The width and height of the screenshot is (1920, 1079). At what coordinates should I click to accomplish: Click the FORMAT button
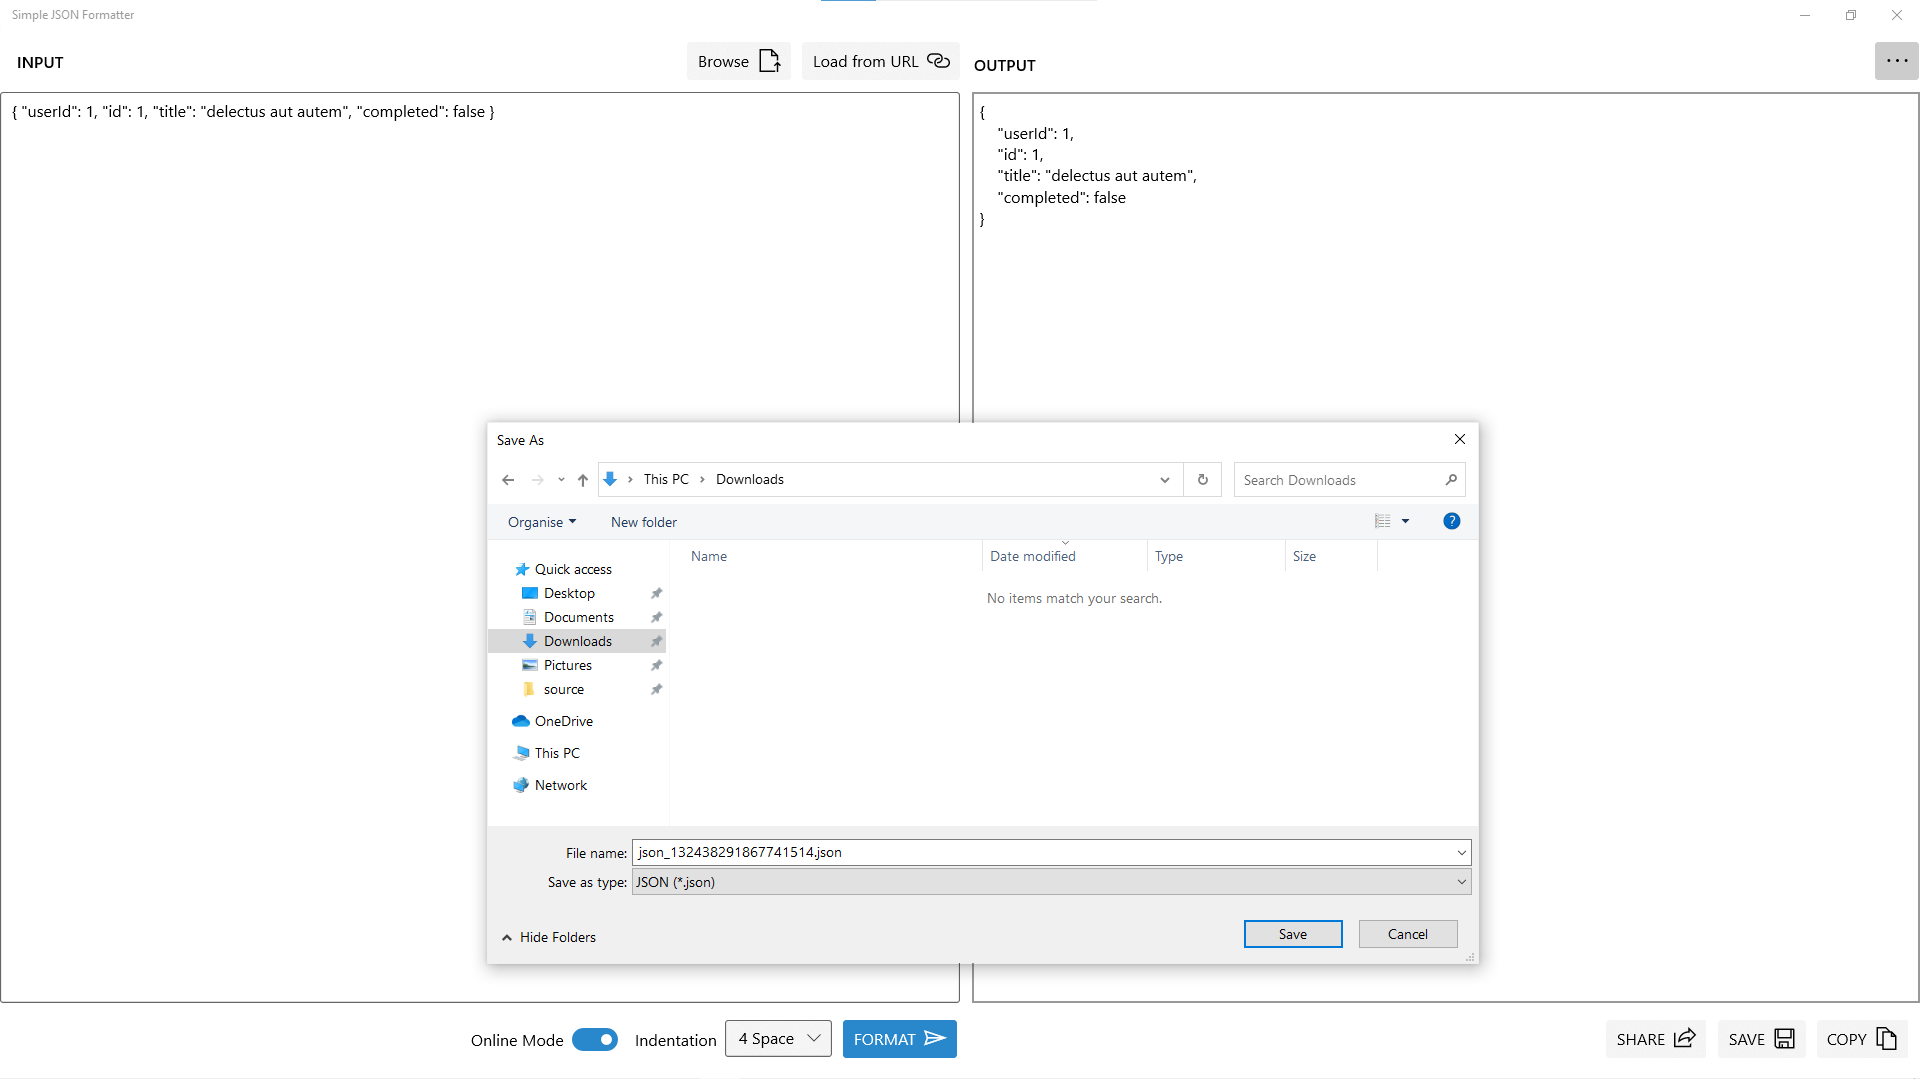(899, 1039)
